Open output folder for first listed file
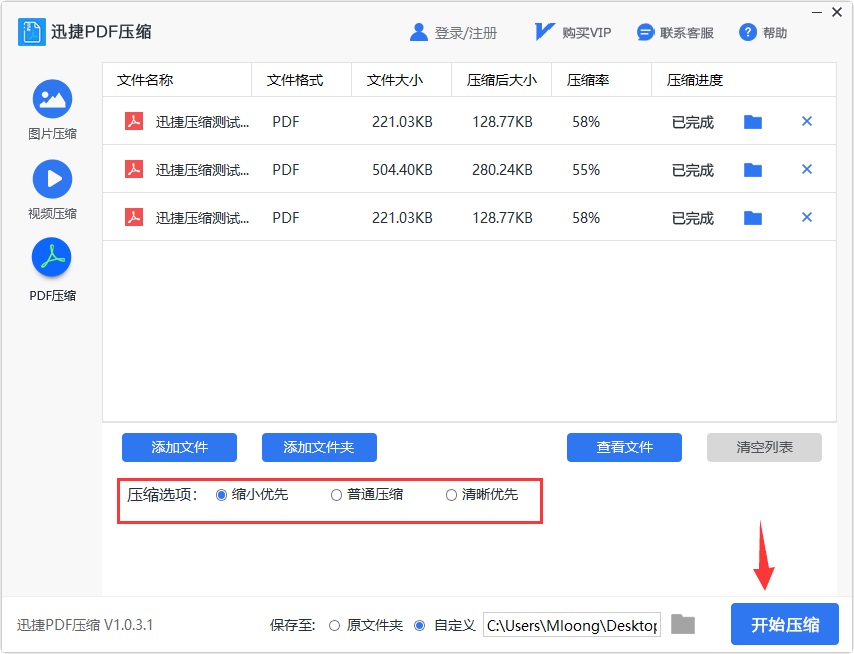 pos(753,122)
